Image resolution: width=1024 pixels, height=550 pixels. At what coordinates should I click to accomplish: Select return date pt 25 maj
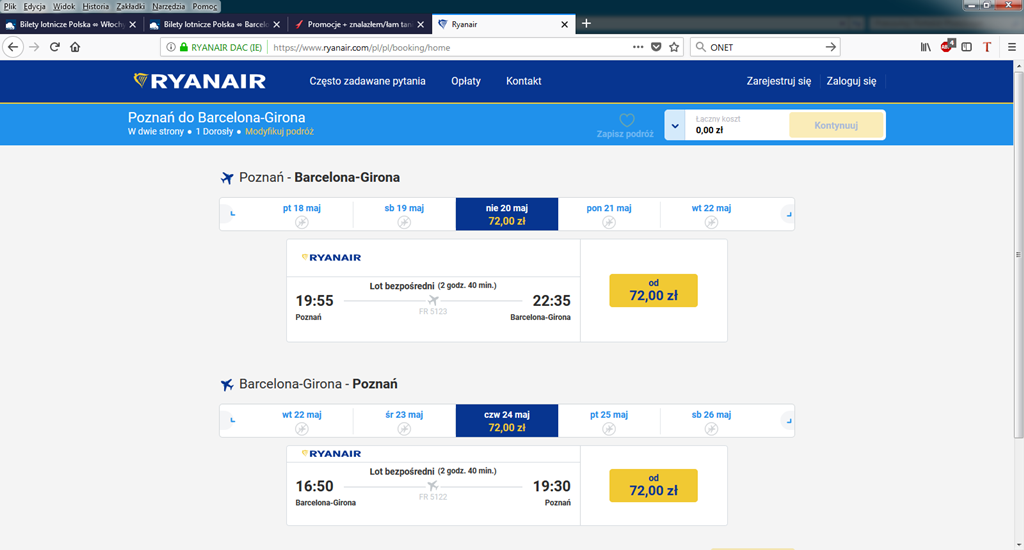pos(609,421)
